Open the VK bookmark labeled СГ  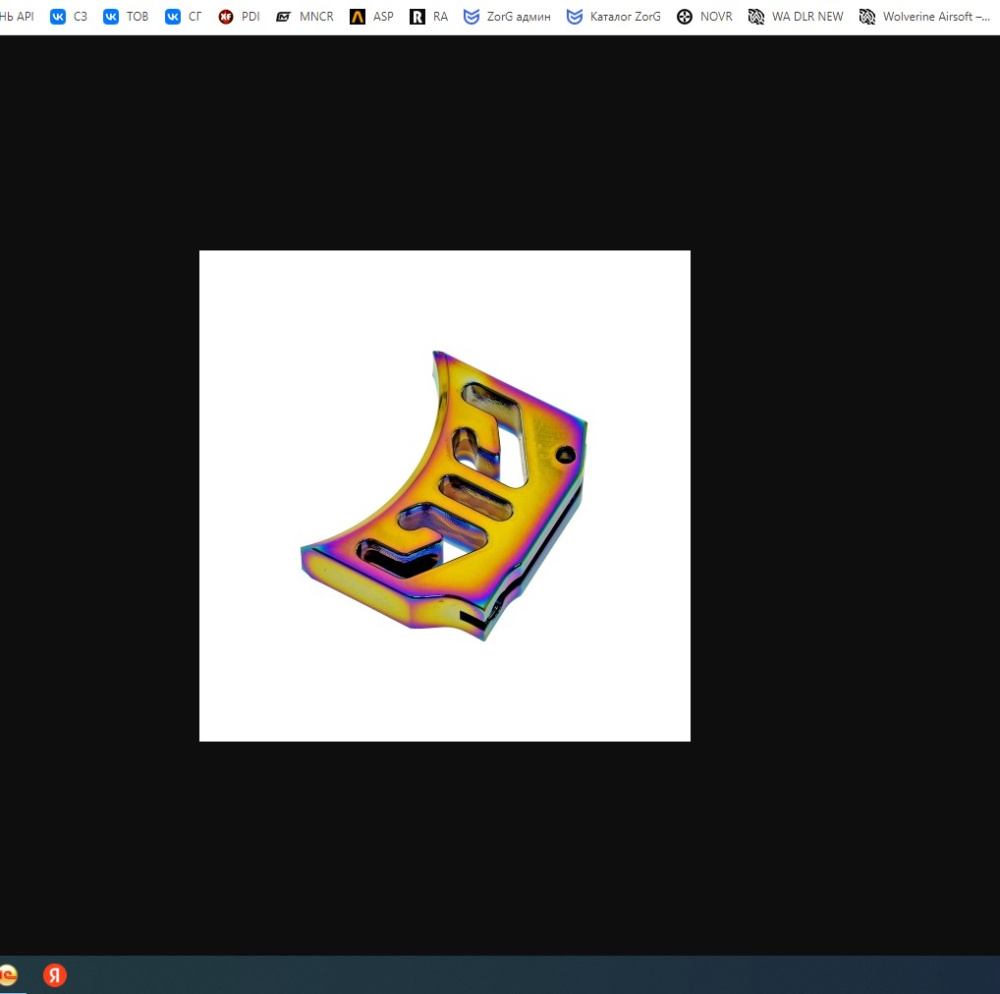point(183,17)
